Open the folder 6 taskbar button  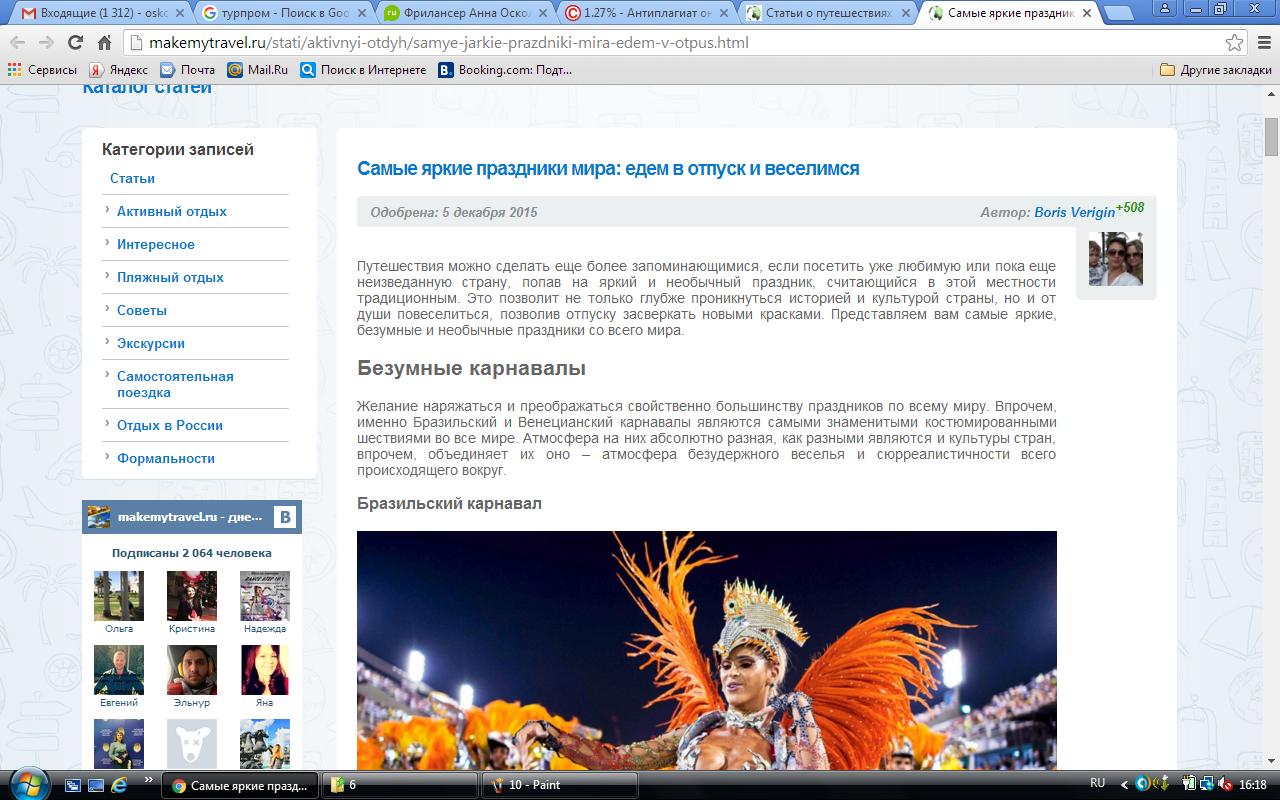click(400, 785)
